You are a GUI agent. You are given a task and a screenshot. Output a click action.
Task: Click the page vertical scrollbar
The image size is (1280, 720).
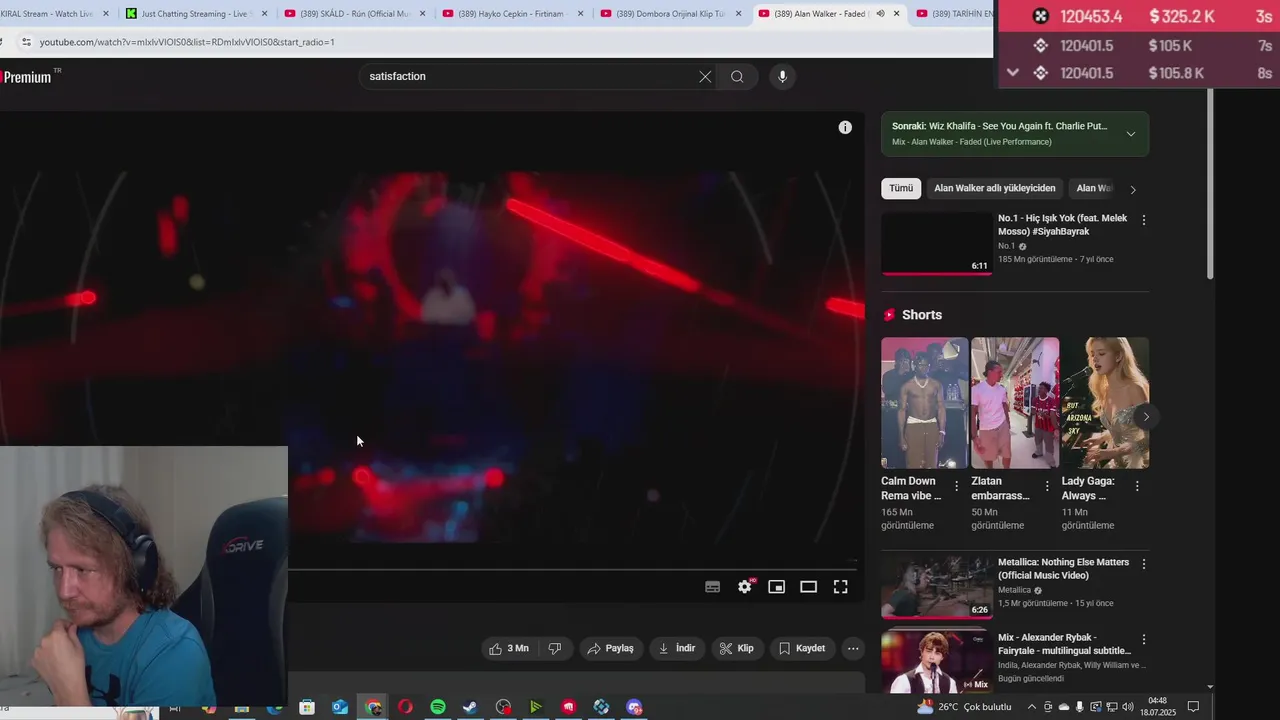(1210, 185)
